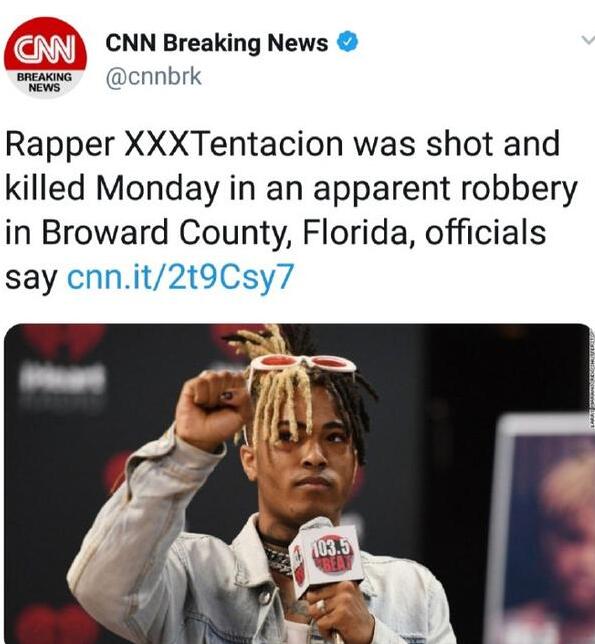Image resolution: width=595 pixels, height=644 pixels.
Task: Click the word Florida in tweet text
Action: 354,232
